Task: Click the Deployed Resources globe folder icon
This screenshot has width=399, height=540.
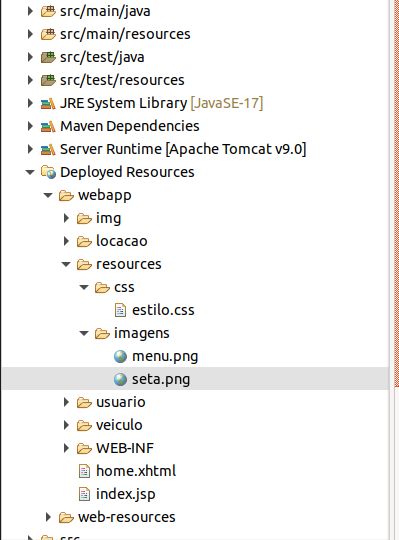Action: pyautogui.click(x=48, y=172)
